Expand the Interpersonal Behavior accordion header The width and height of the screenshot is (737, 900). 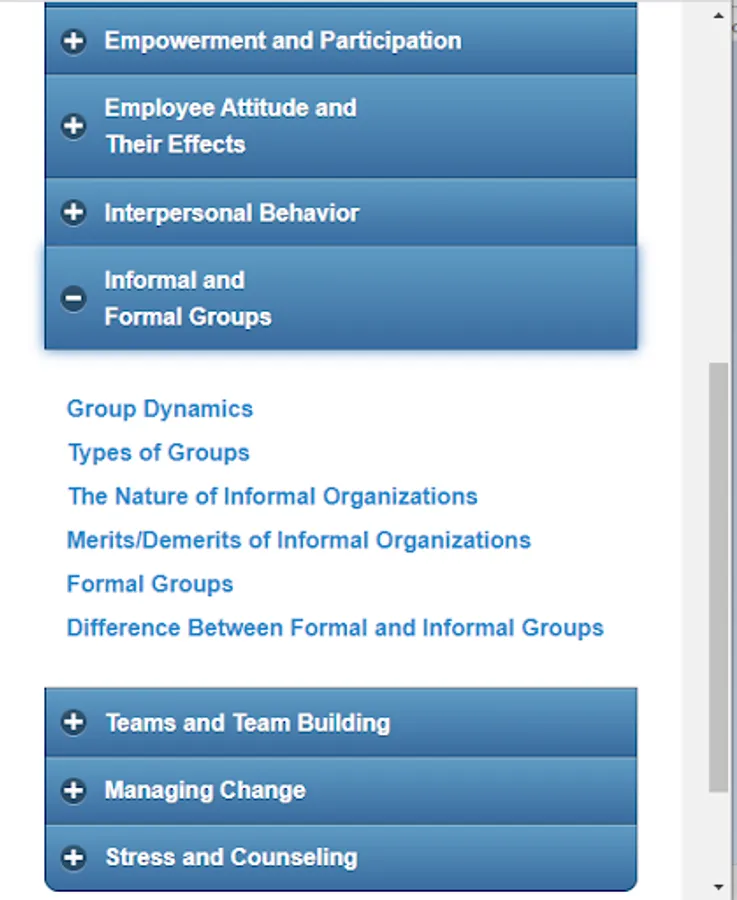(x=232, y=213)
